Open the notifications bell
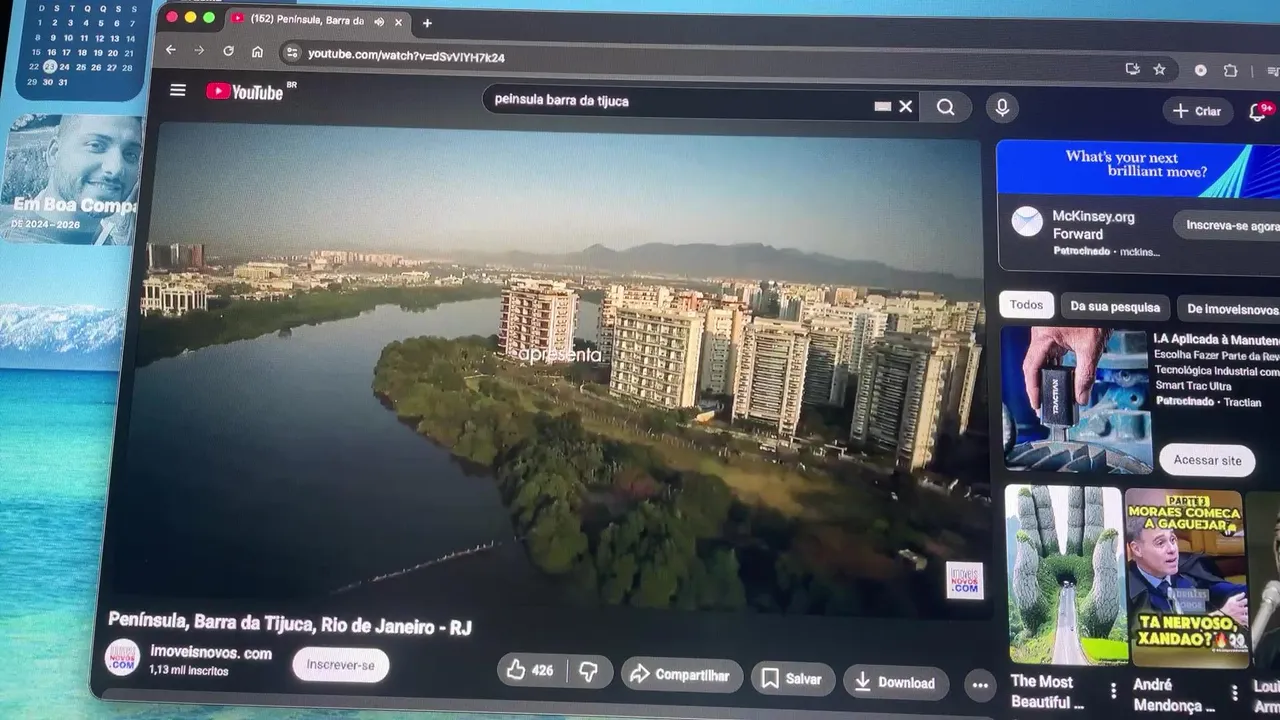 point(1259,112)
